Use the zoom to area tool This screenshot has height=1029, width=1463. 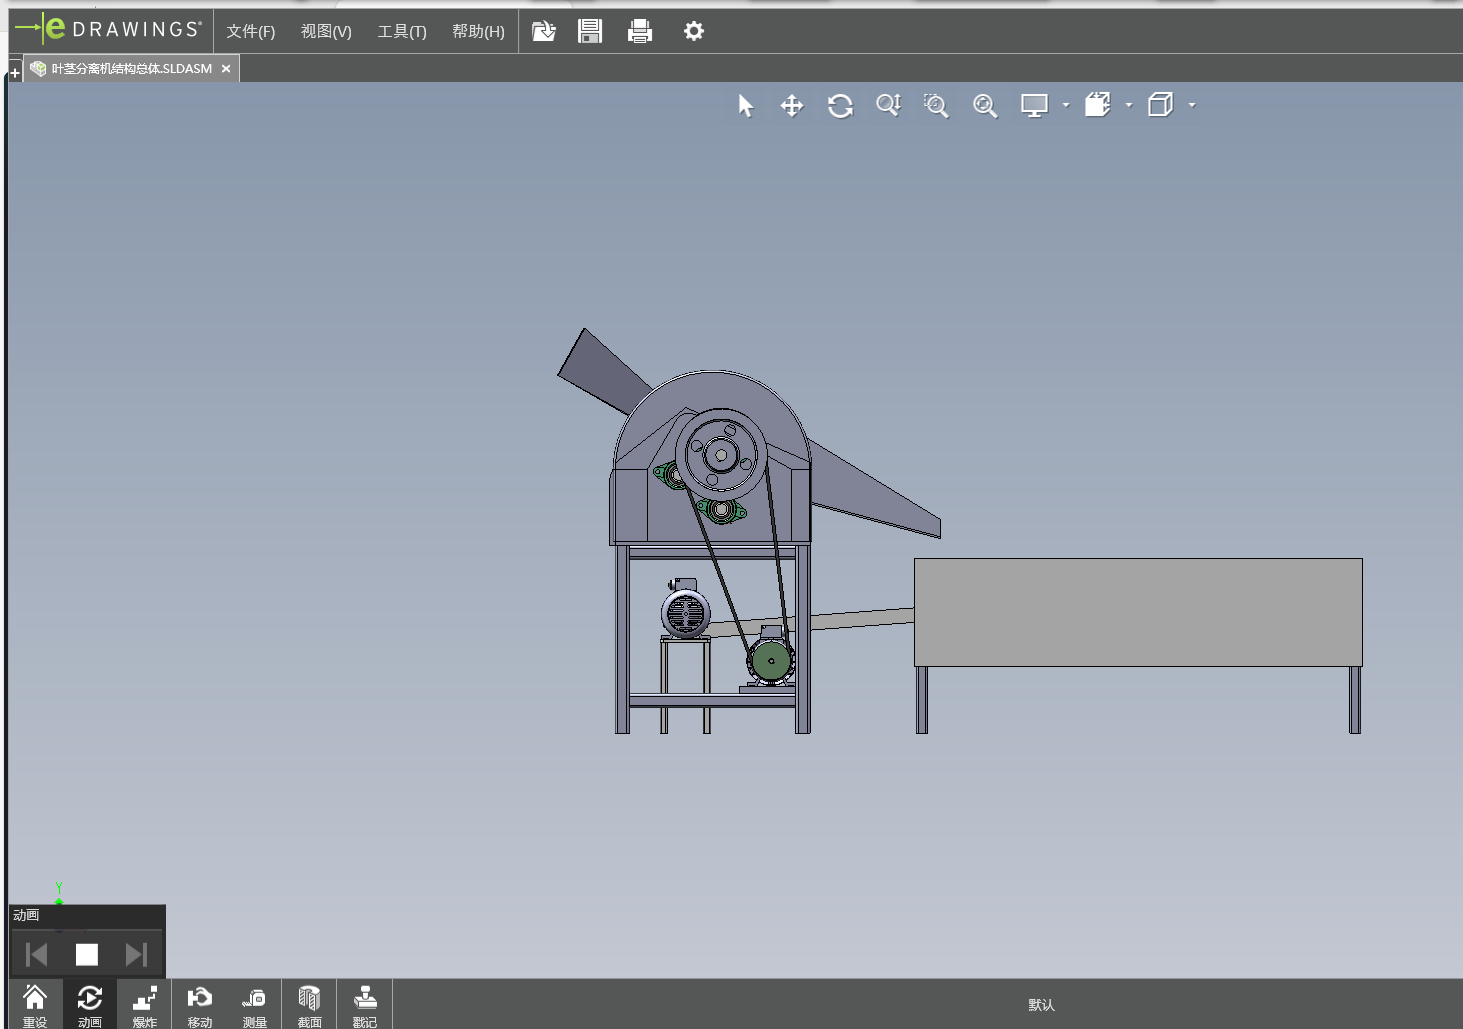click(936, 106)
